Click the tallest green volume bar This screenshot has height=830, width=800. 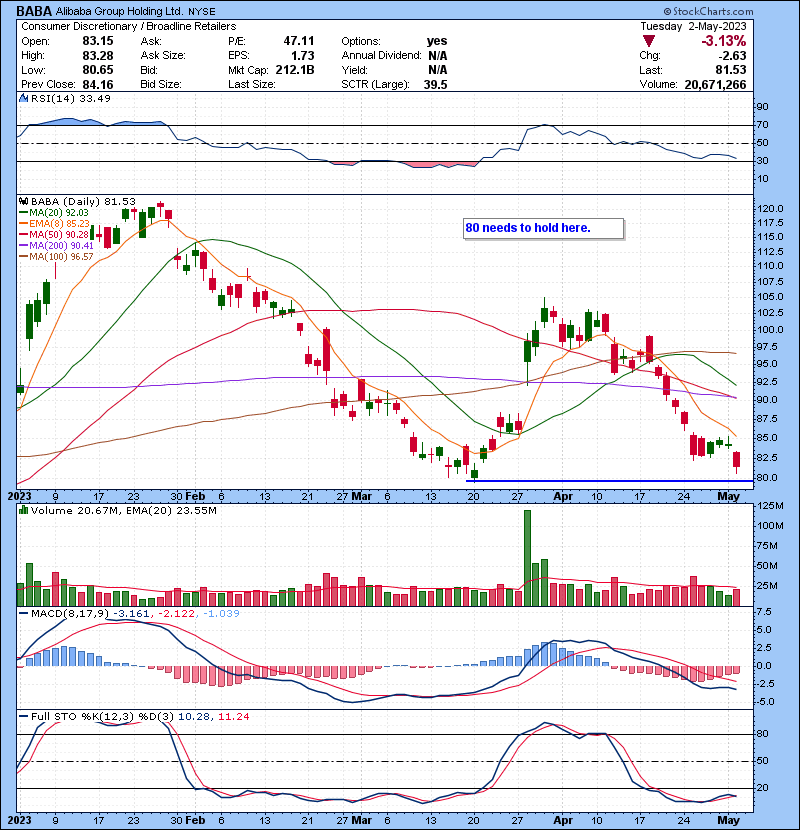pos(527,558)
